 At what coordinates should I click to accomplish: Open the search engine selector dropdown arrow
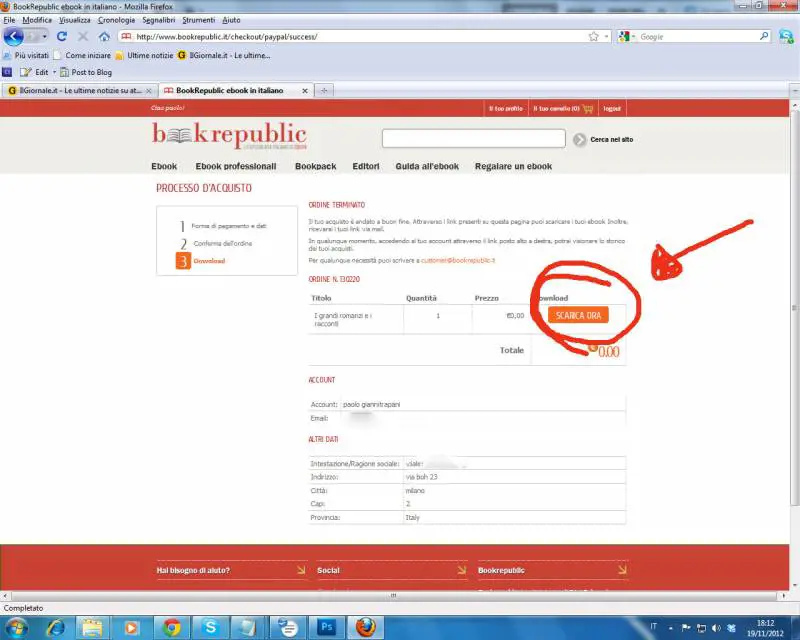pyautogui.click(x=633, y=37)
